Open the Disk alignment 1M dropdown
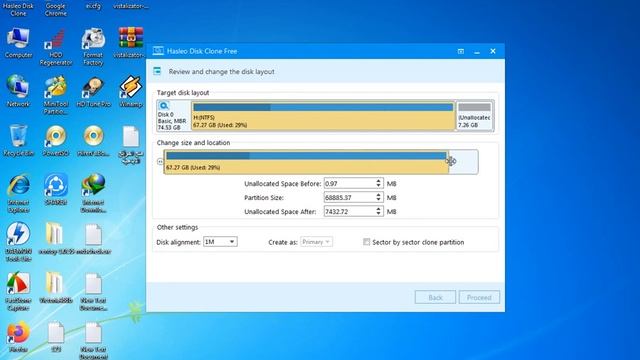640x360 pixels. click(x=220, y=242)
